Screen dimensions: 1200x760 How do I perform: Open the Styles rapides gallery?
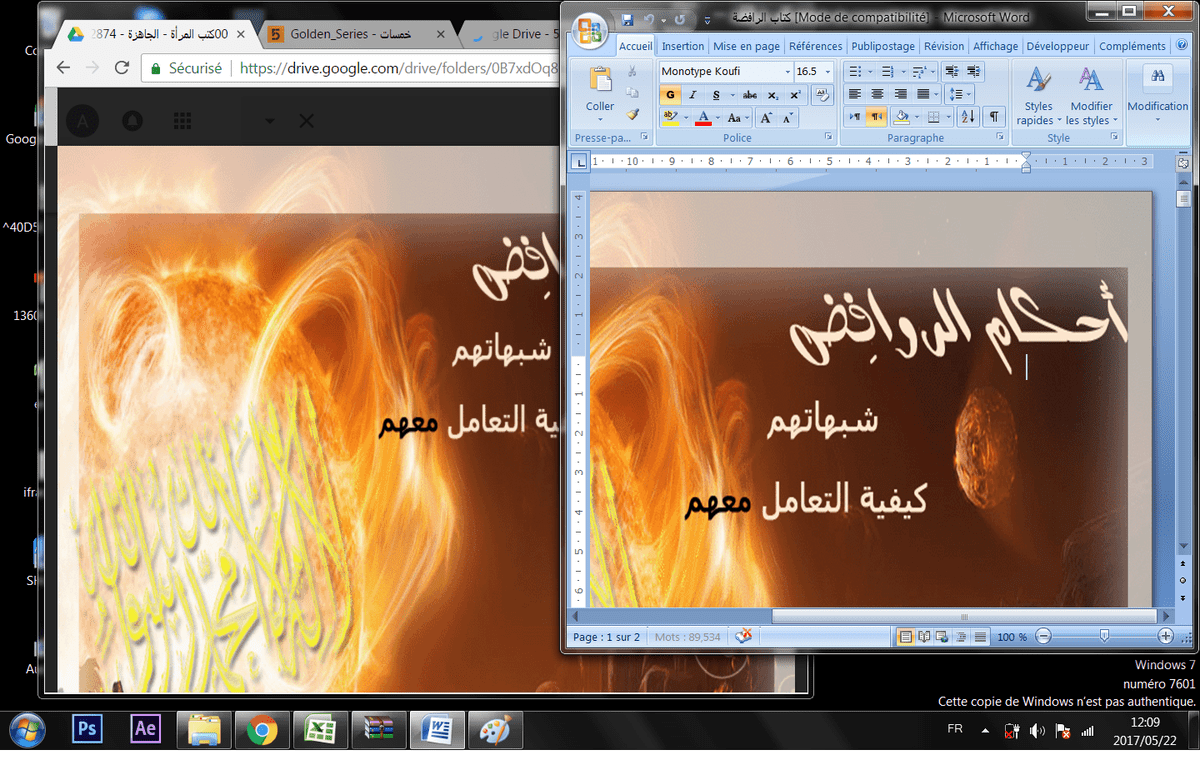click(1039, 96)
